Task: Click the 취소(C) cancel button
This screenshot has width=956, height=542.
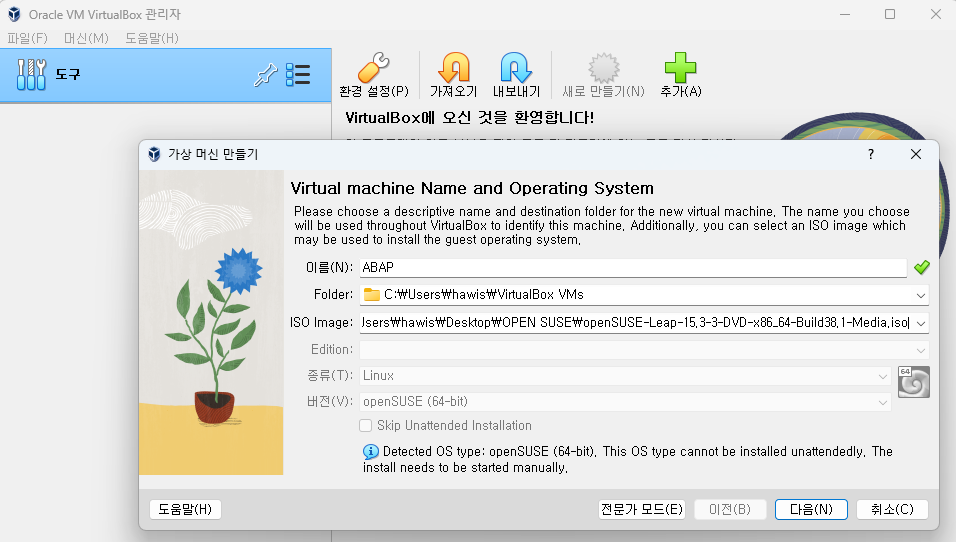Action: [x=893, y=509]
